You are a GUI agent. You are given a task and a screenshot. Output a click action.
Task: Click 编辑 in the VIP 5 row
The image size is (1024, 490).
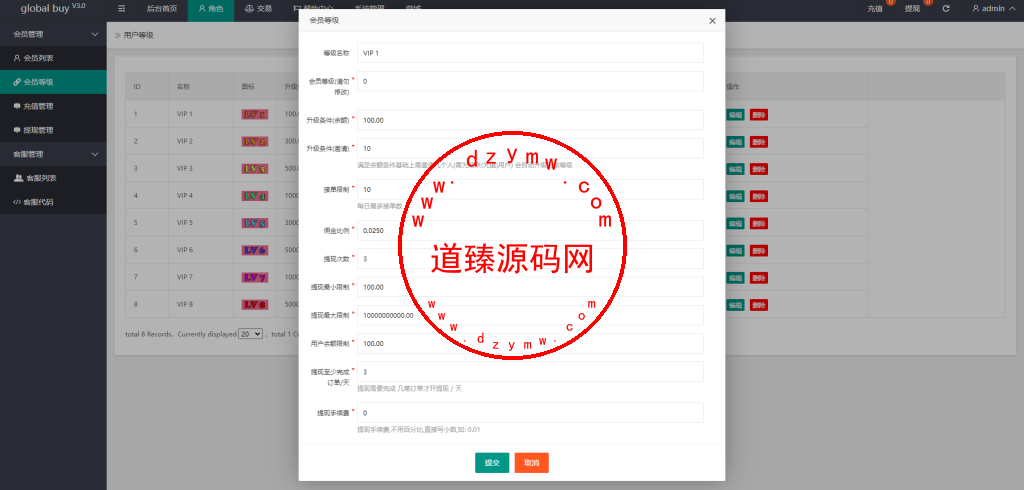click(x=735, y=223)
